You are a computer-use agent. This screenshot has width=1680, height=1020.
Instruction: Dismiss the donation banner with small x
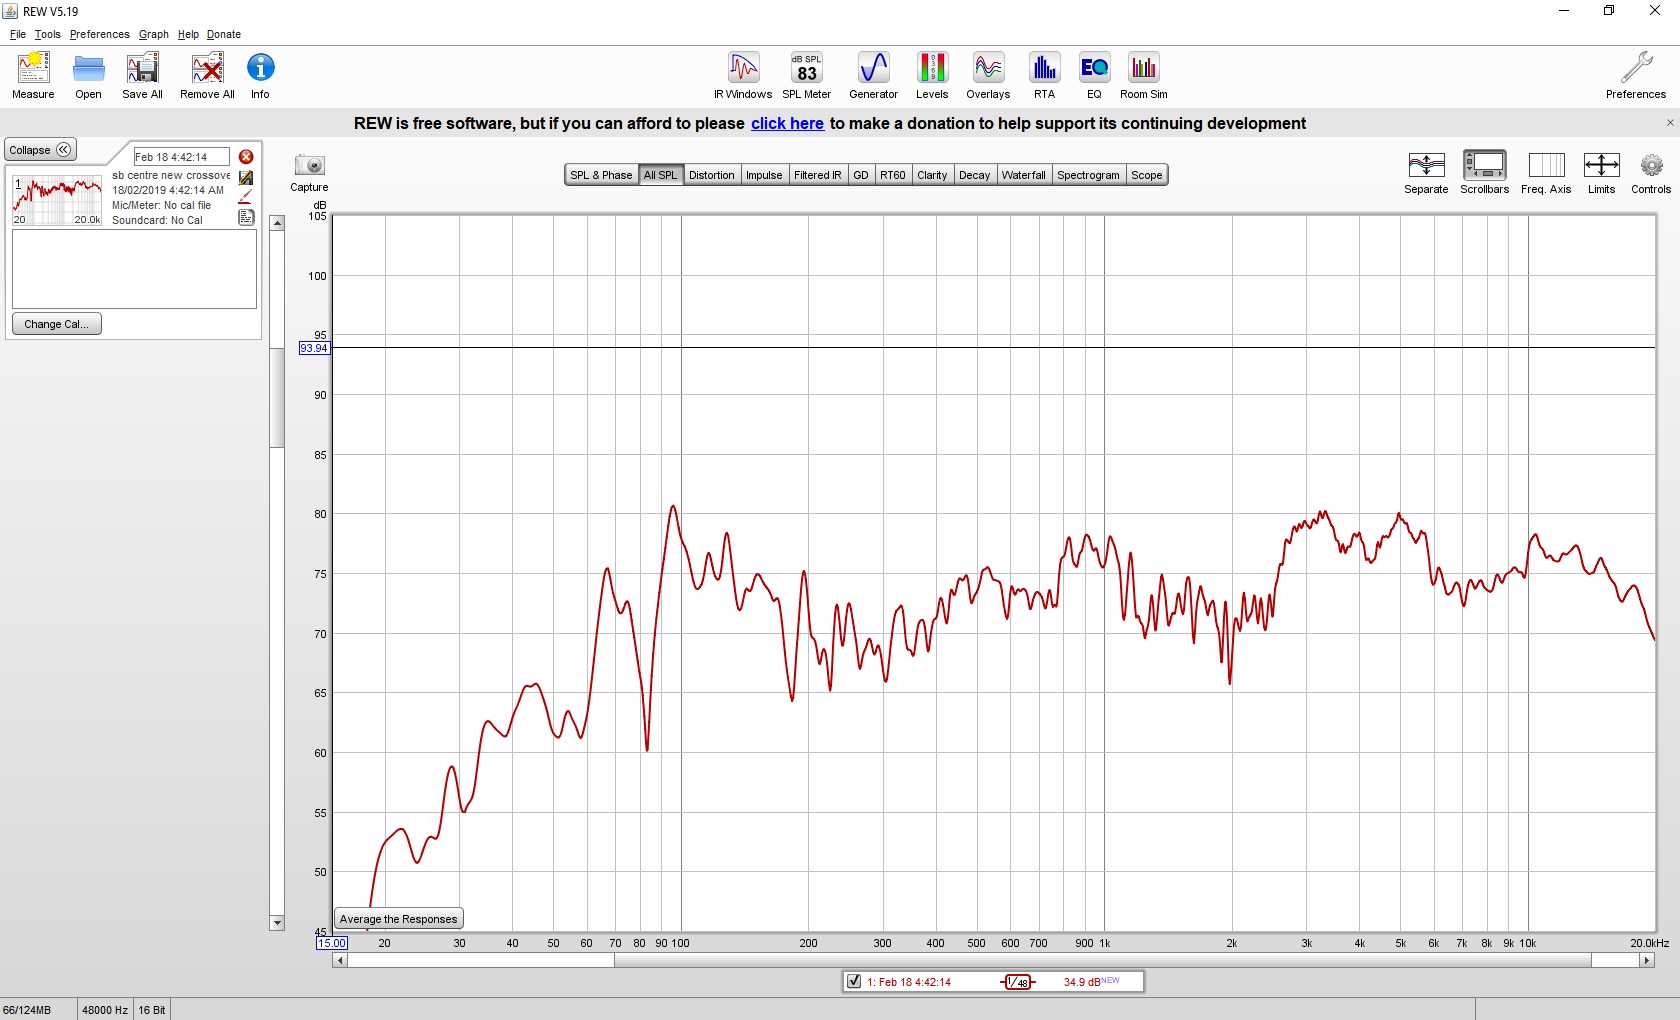point(1669,123)
